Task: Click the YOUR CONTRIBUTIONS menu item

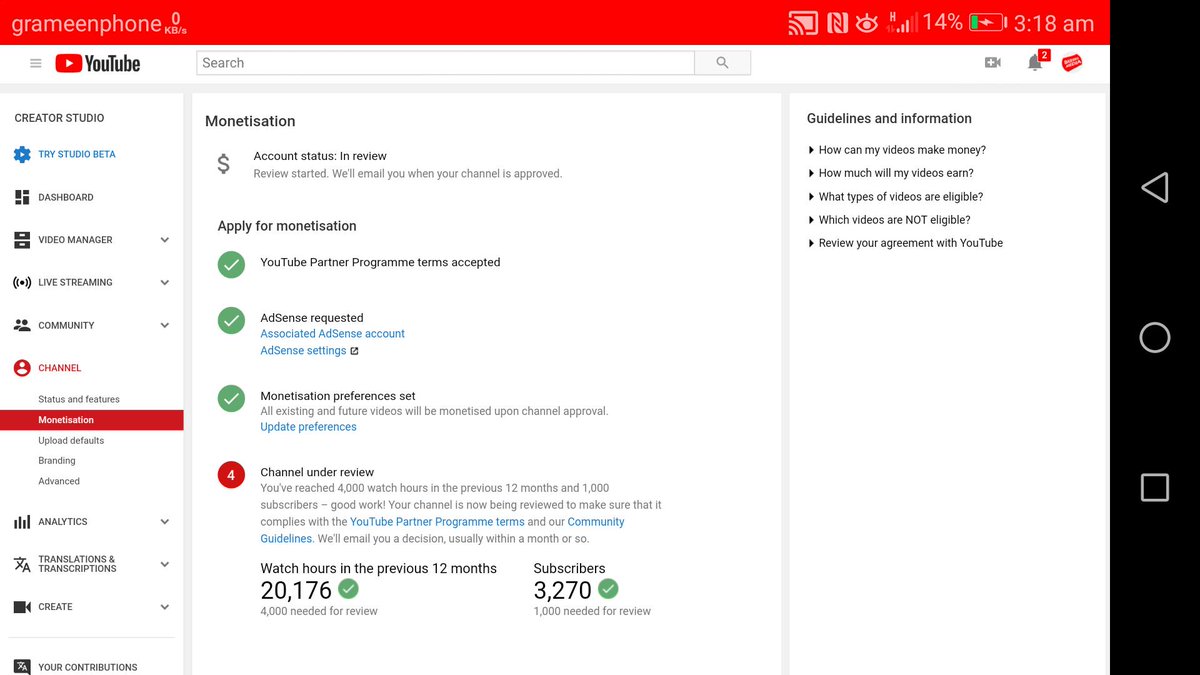Action: [x=88, y=667]
